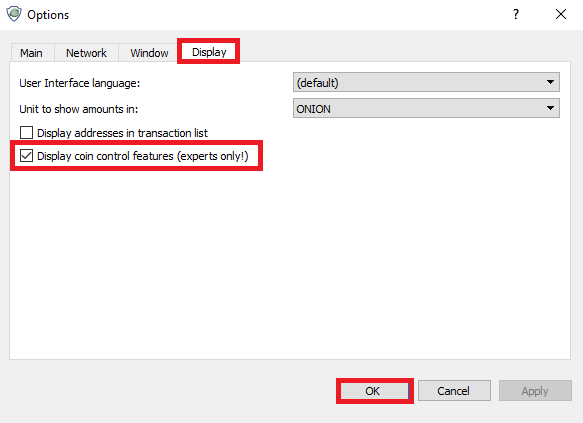
Task: Confirm settings with the OK button
Action: [374, 391]
